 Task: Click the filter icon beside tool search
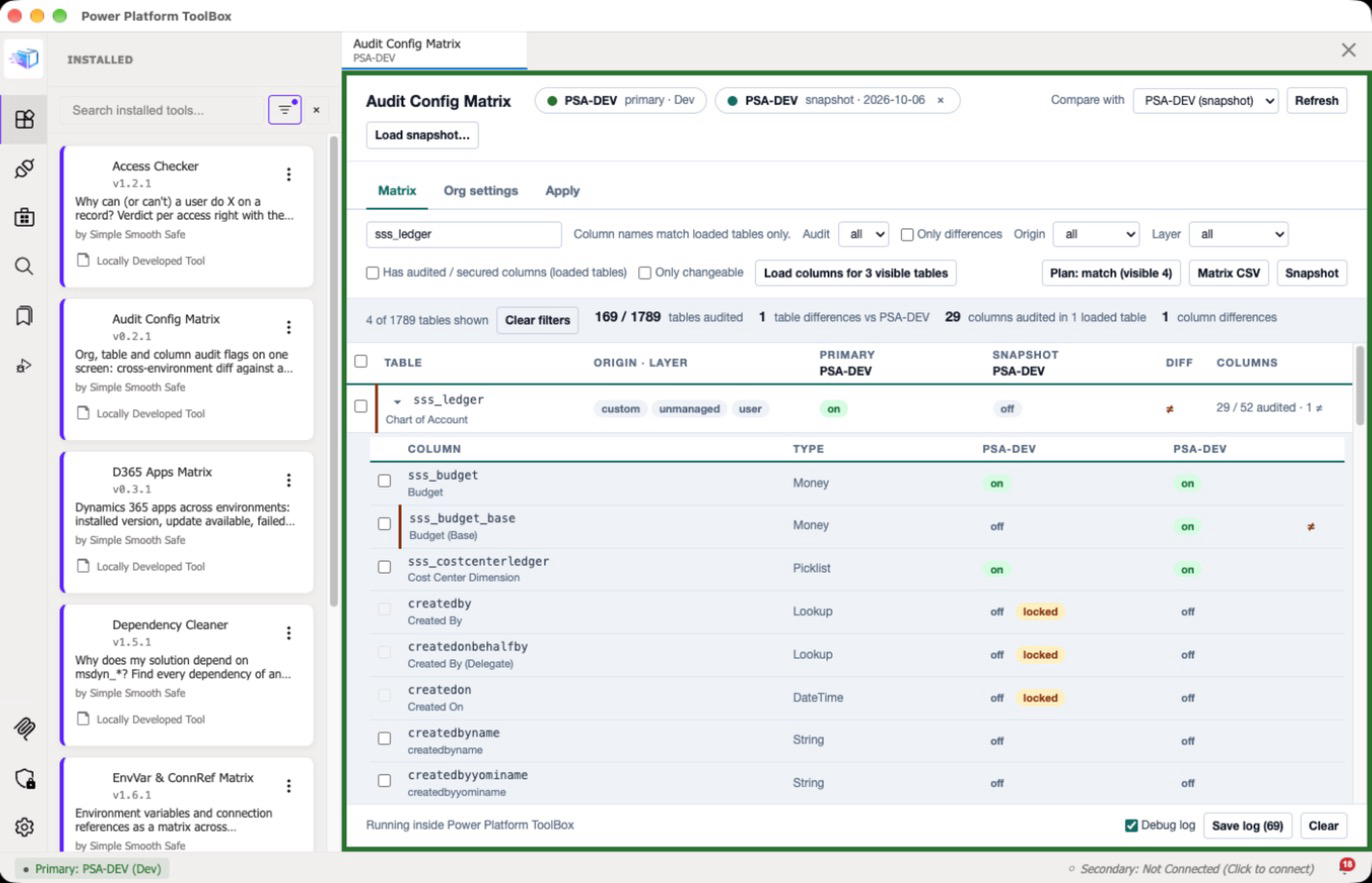(285, 109)
